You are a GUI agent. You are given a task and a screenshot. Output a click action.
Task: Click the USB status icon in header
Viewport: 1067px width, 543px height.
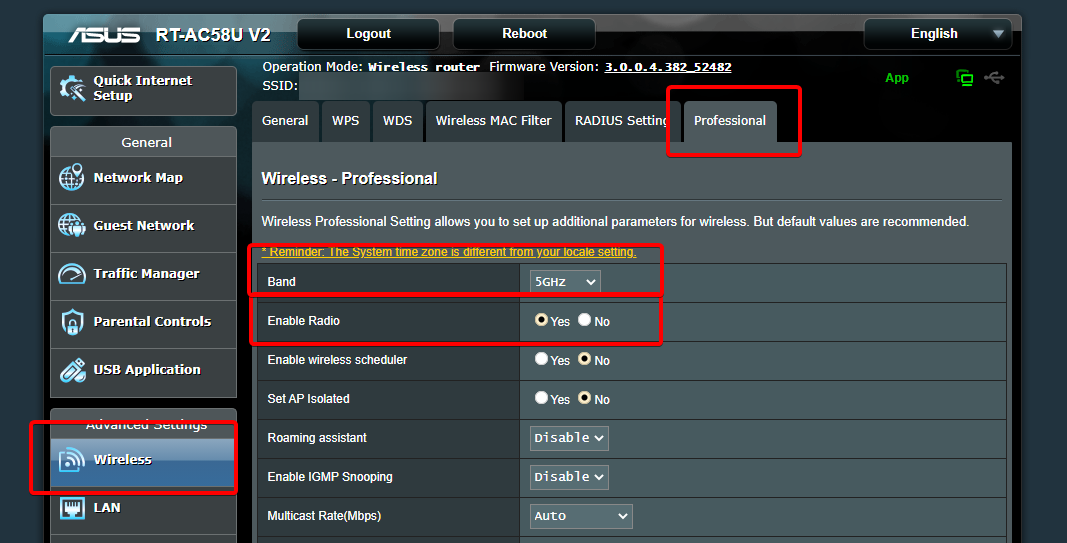(994, 78)
